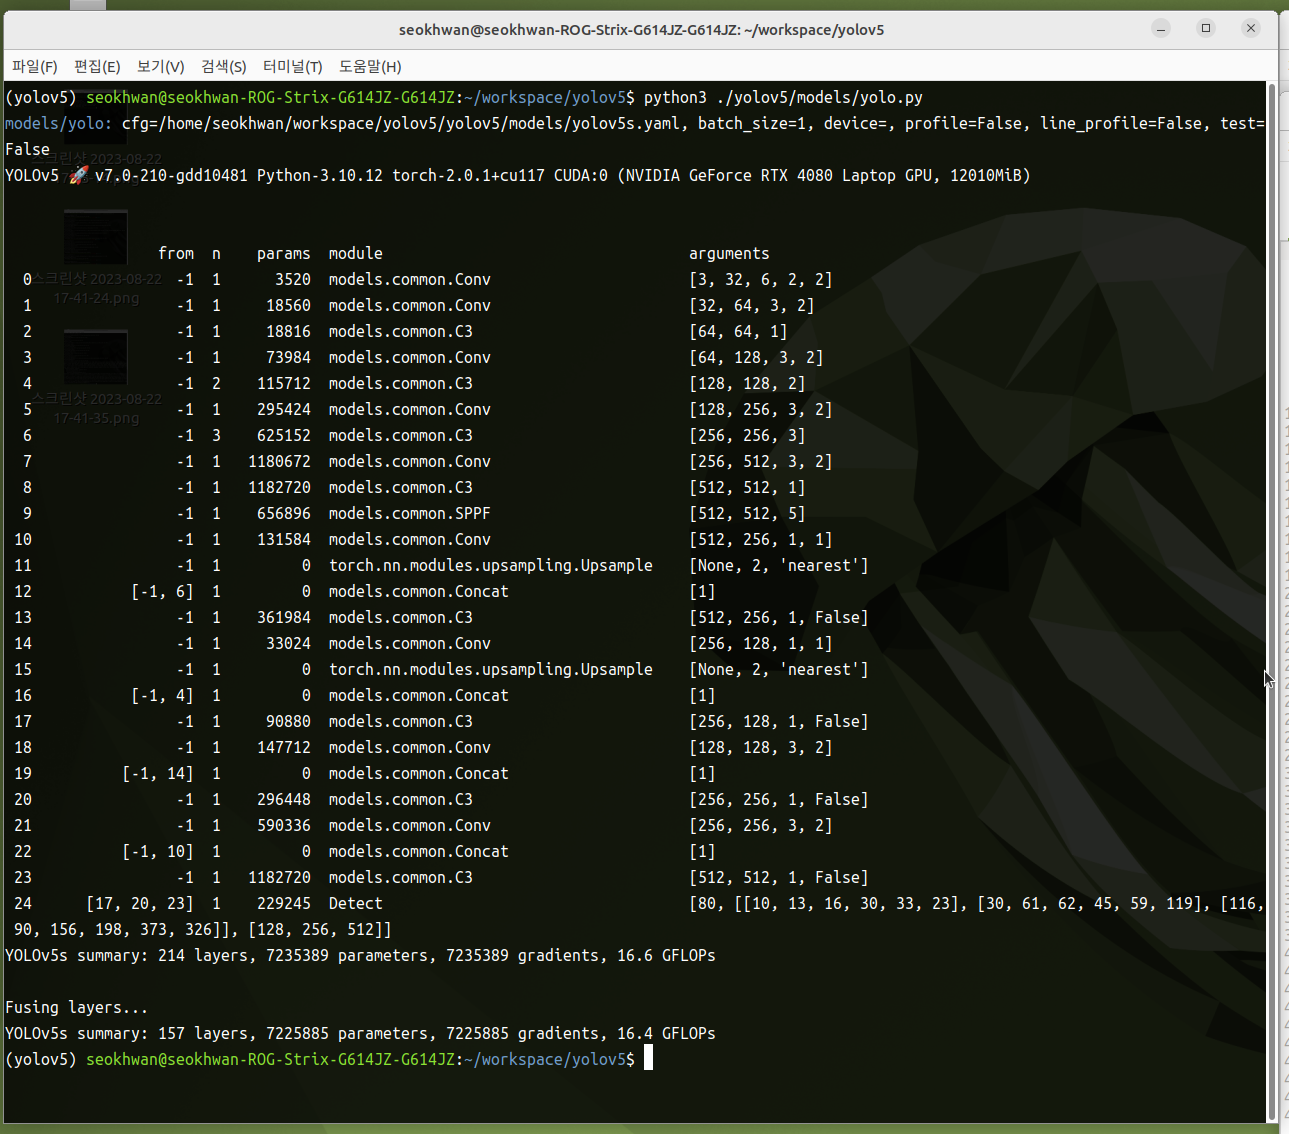1289x1134 pixels.
Task: Open the 파일(F) menu
Action: tap(35, 66)
